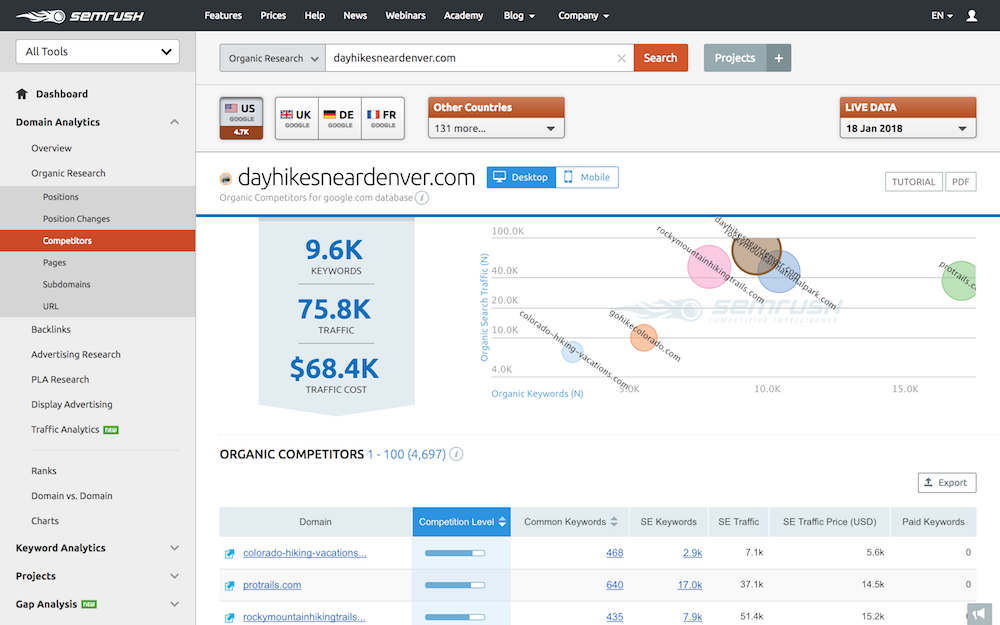Click the SEMrush logo
Viewport: 1000px width, 625px height.
point(80,15)
